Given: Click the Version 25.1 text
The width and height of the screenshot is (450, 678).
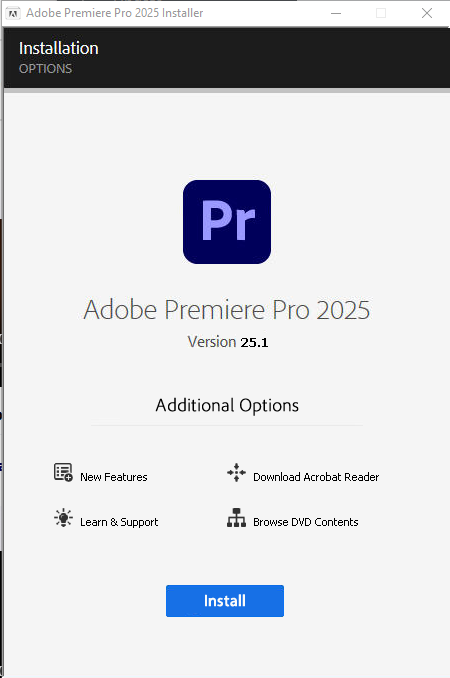Looking at the screenshot, I should point(228,342).
